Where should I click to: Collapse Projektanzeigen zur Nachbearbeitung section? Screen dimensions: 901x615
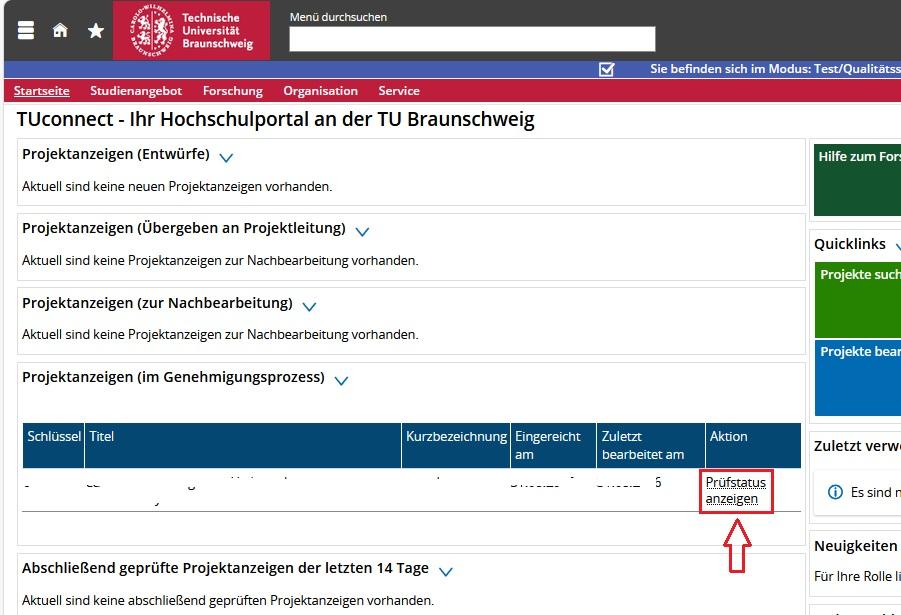pos(309,306)
